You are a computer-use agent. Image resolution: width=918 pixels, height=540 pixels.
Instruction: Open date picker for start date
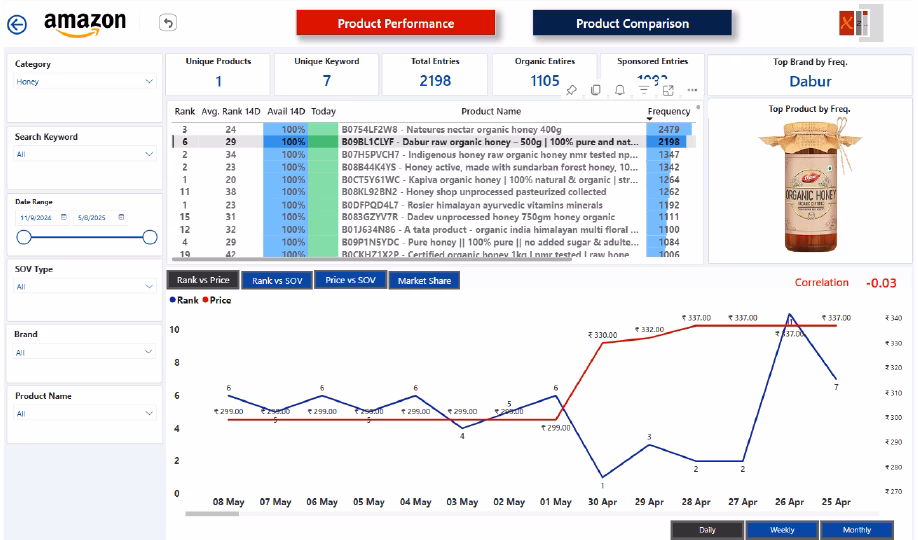(x=64, y=217)
